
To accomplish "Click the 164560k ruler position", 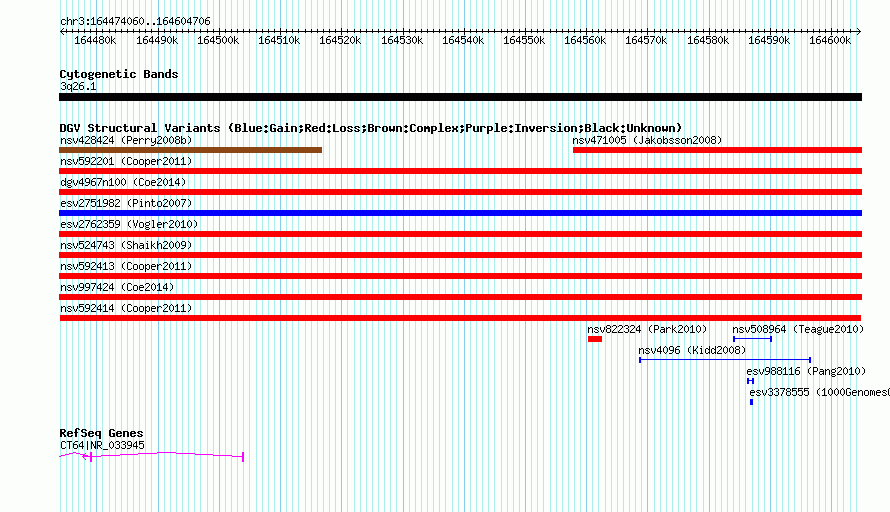I will click(585, 40).
